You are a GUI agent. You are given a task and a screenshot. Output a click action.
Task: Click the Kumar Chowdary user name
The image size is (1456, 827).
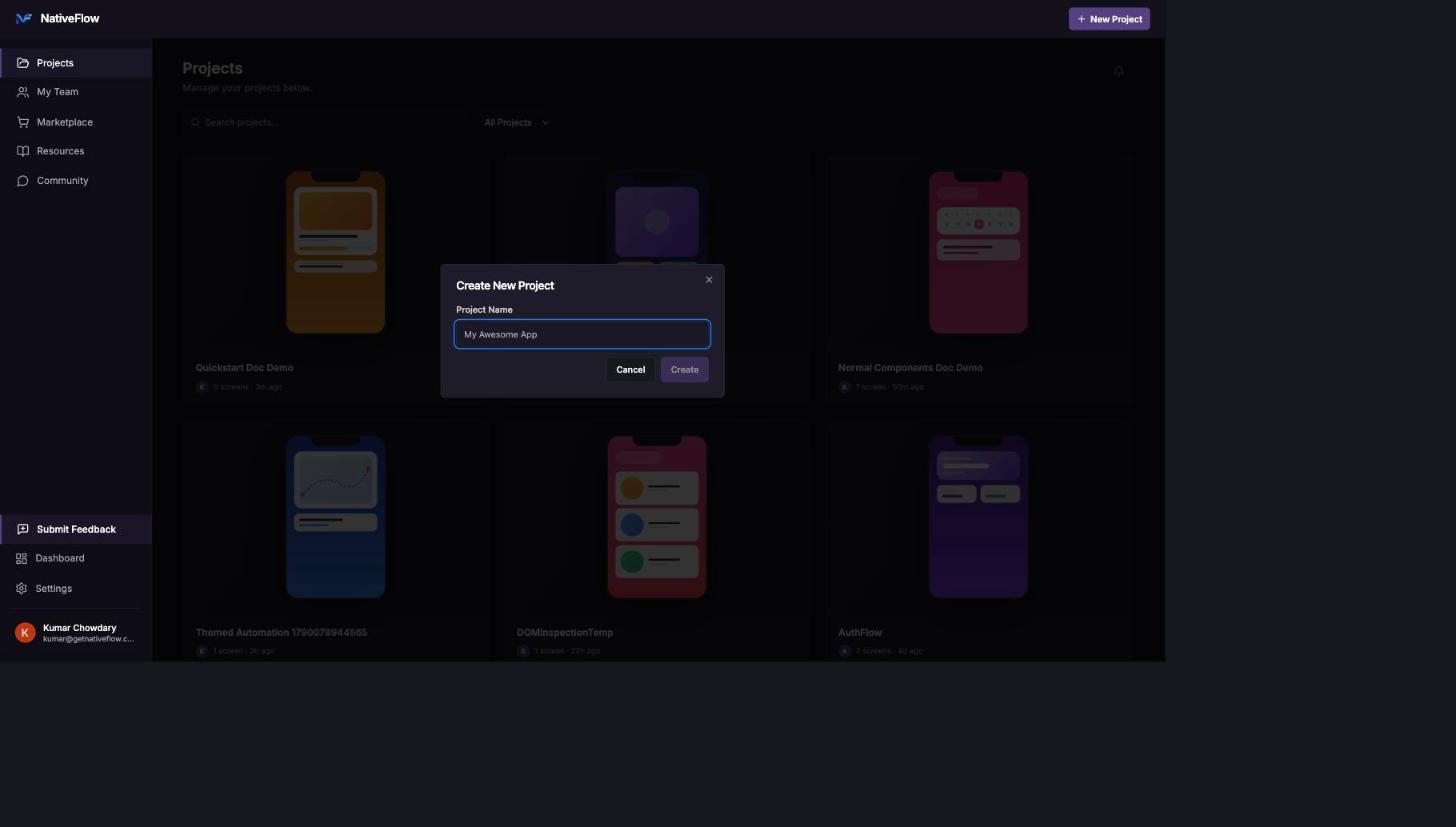pyautogui.click(x=79, y=628)
